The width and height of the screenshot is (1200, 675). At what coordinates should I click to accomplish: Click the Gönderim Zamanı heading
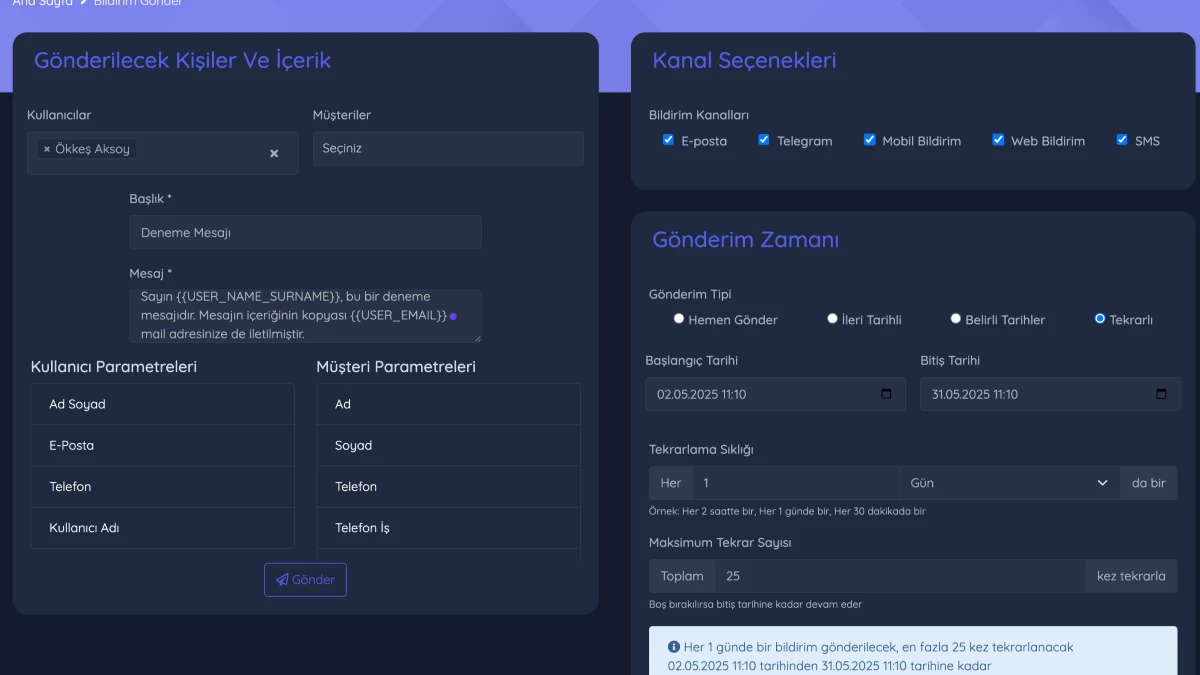746,240
